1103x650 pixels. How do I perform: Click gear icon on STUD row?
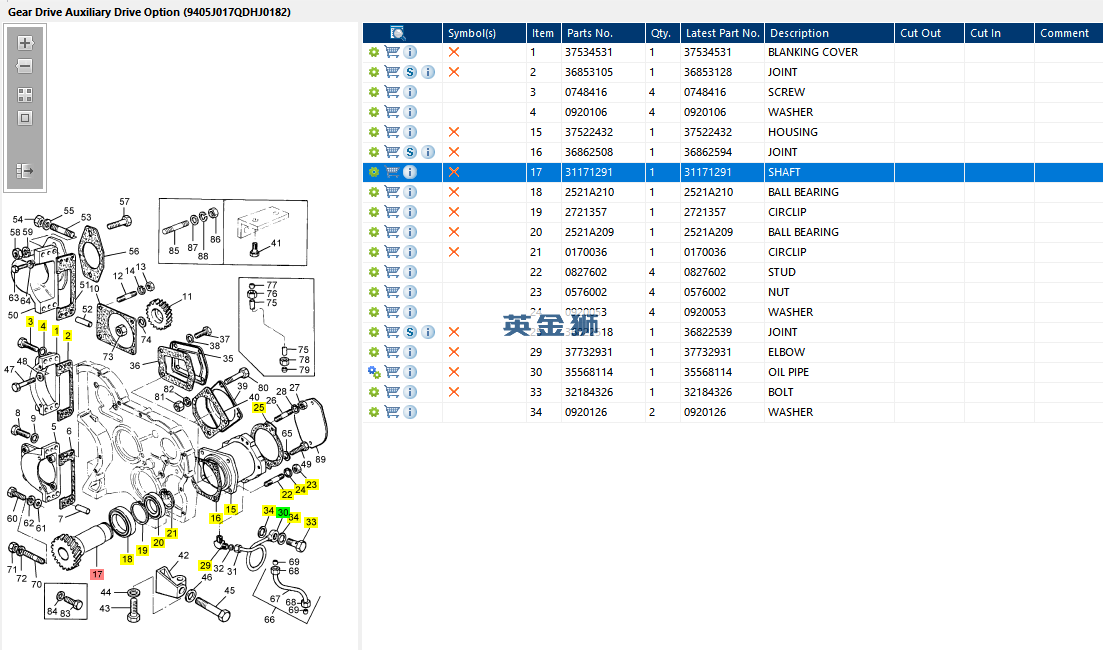pos(374,272)
